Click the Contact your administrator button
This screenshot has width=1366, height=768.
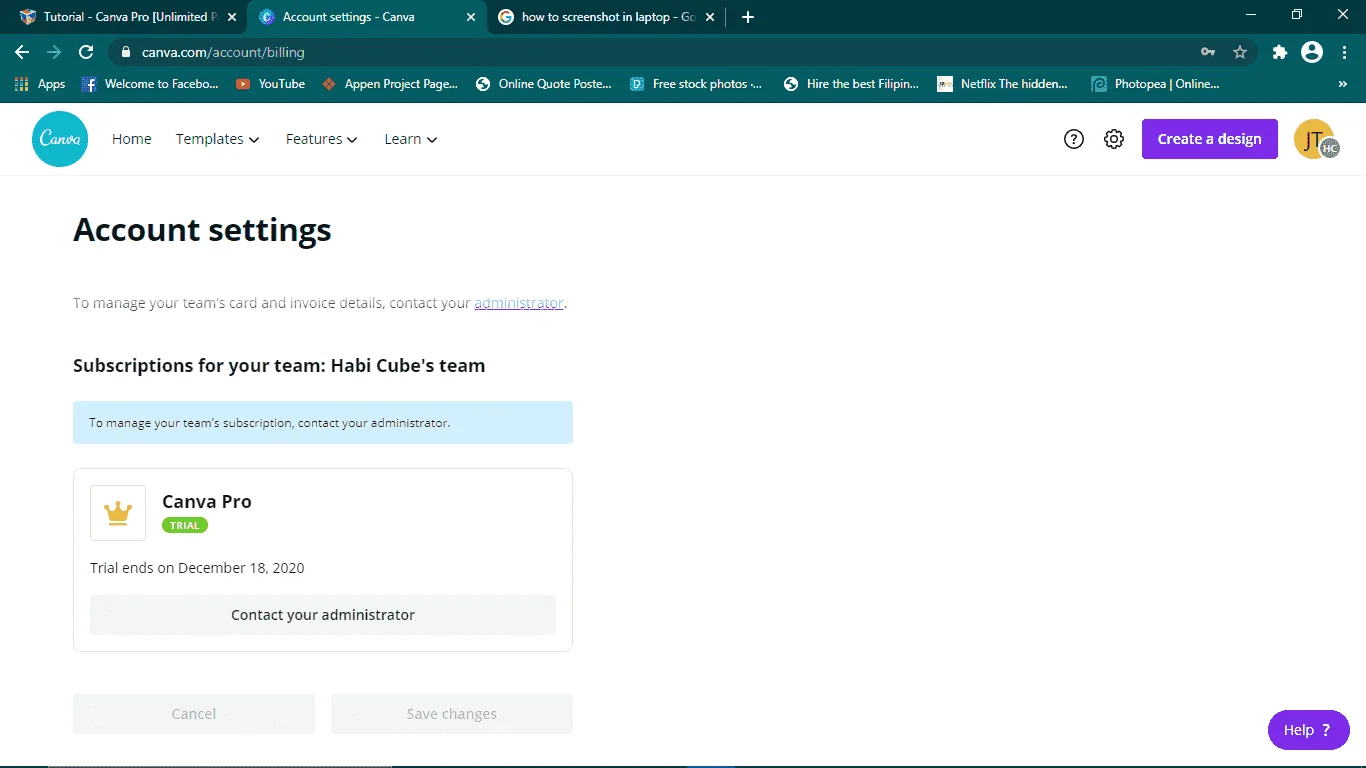[x=323, y=615]
